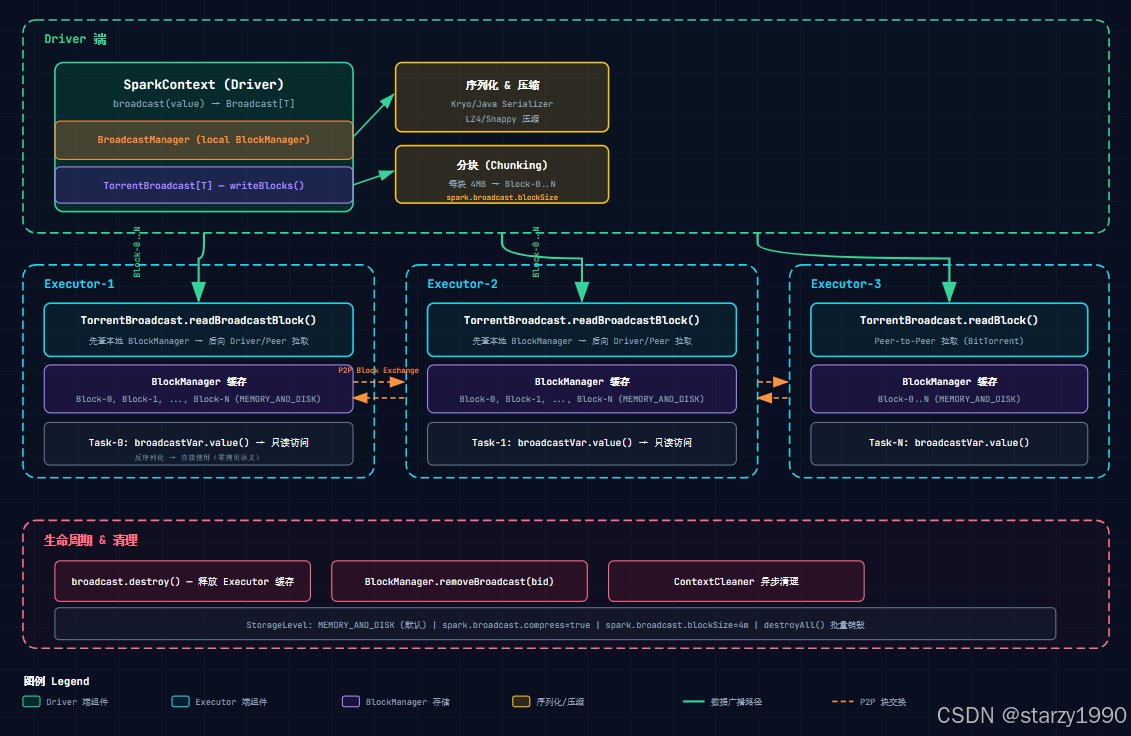Screen dimensions: 1131x736
Task: Click the Peer-to-Peer 拉取 (BitTorrent) text
Action: coord(949,341)
